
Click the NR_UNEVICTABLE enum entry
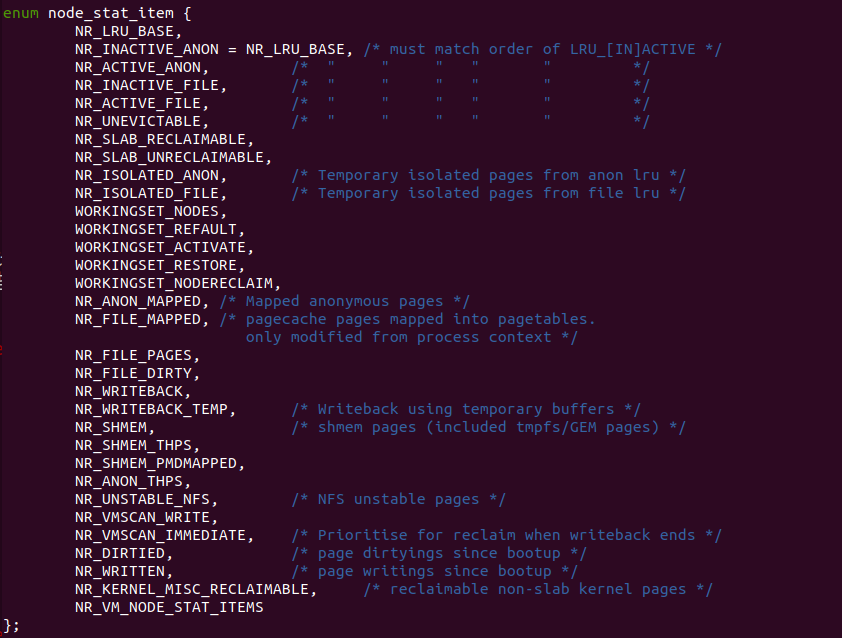click(x=138, y=121)
